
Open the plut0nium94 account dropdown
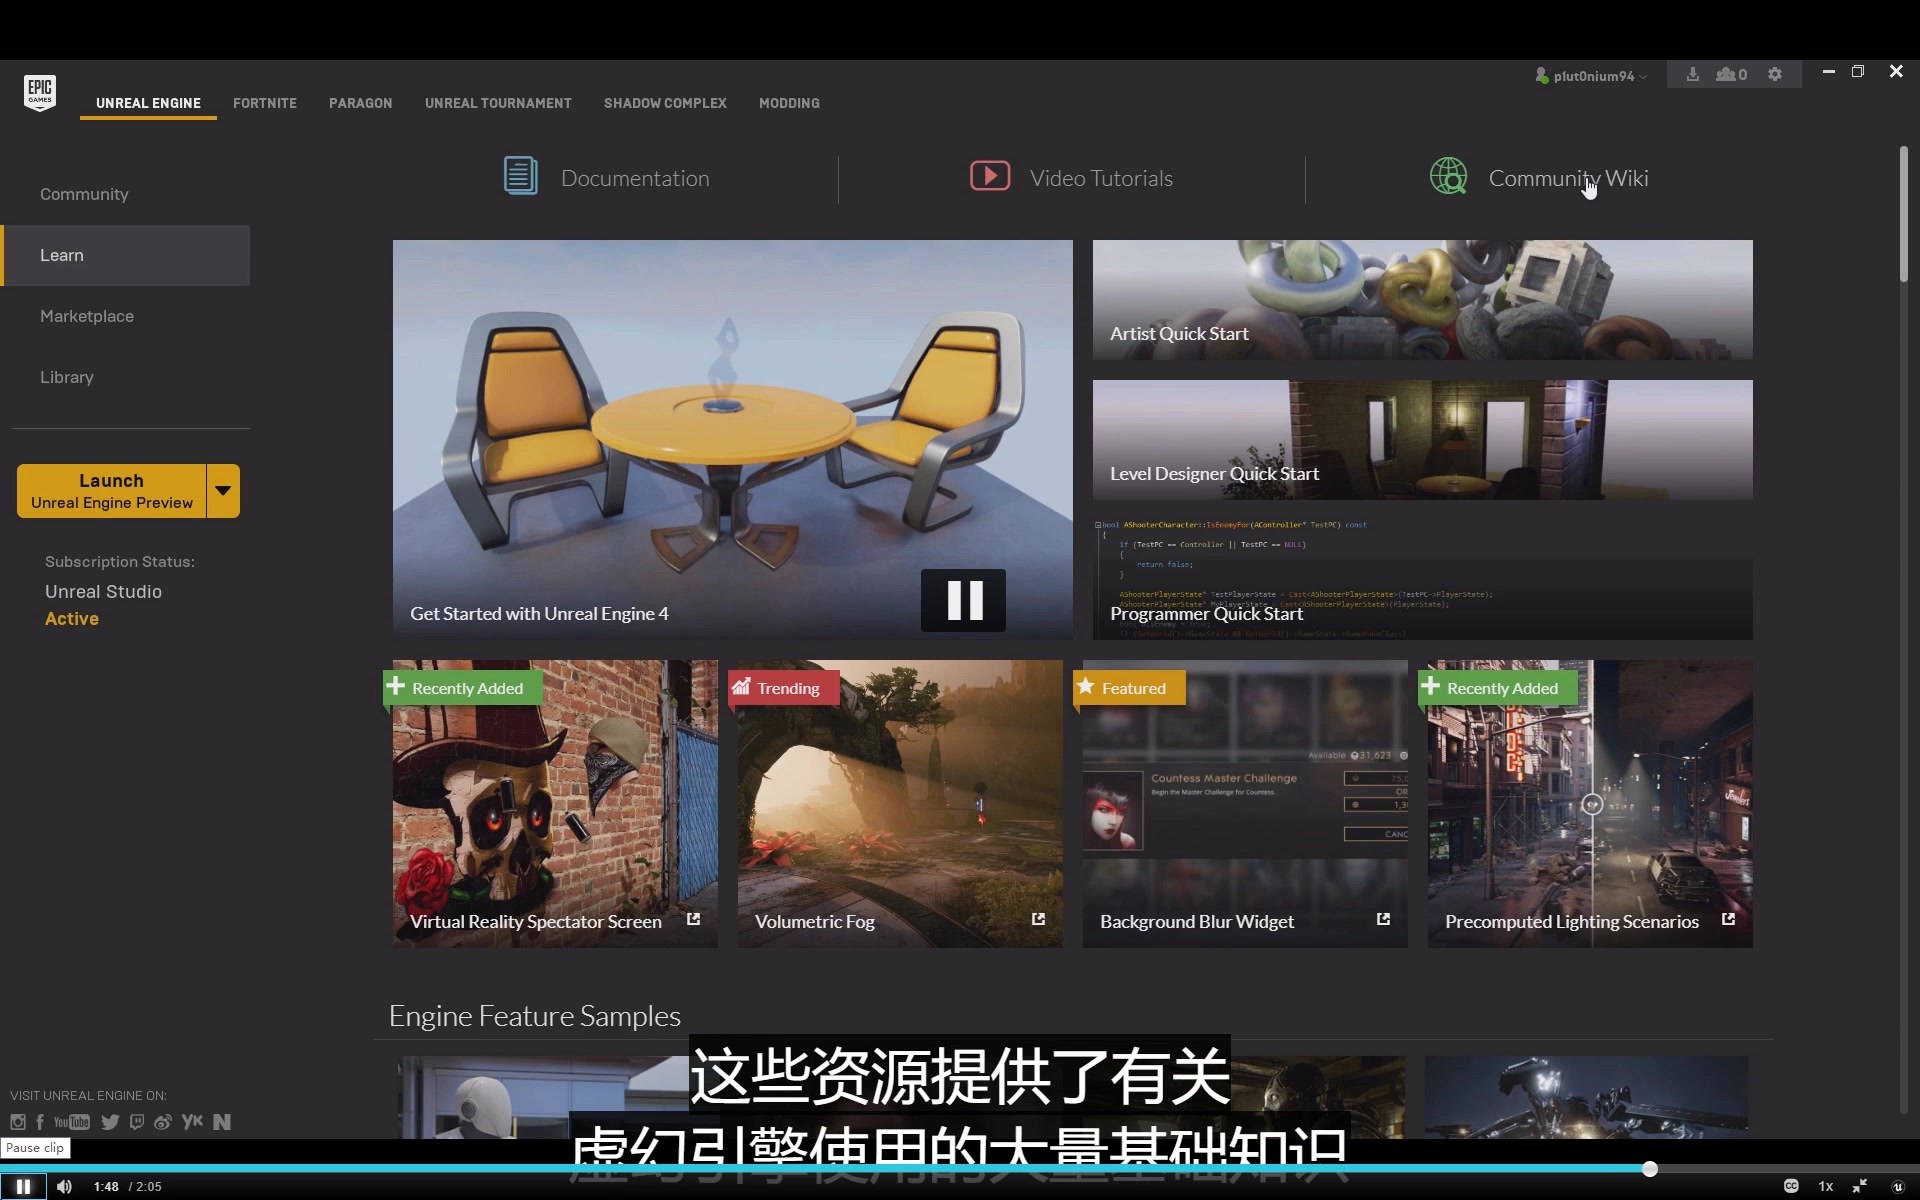pos(1591,76)
